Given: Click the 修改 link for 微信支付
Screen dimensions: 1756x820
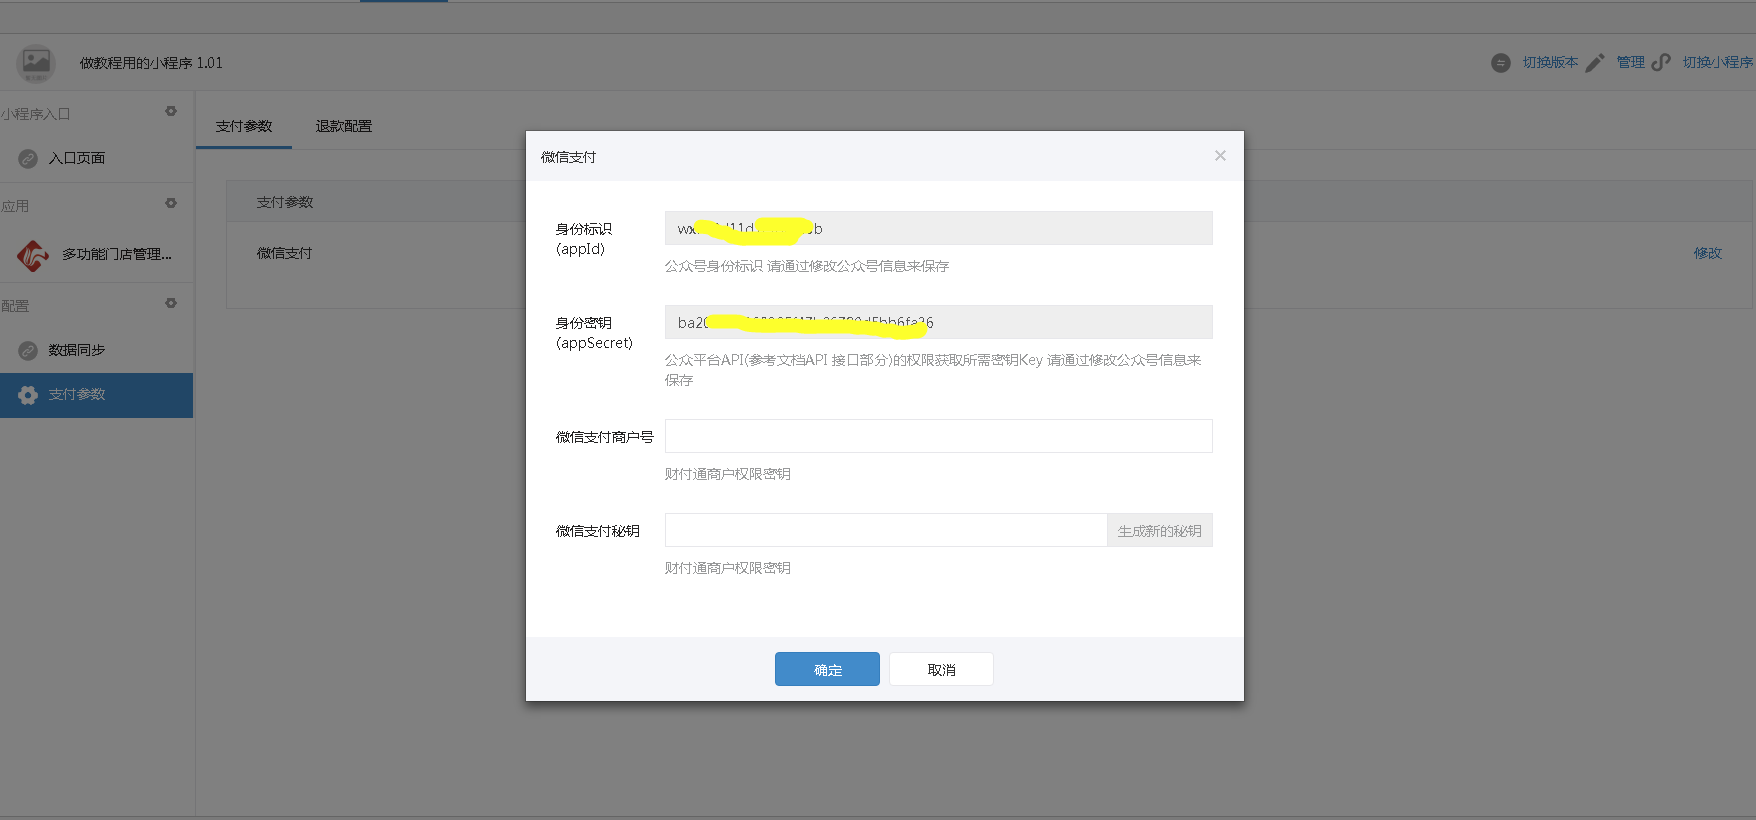Looking at the screenshot, I should pos(1707,253).
